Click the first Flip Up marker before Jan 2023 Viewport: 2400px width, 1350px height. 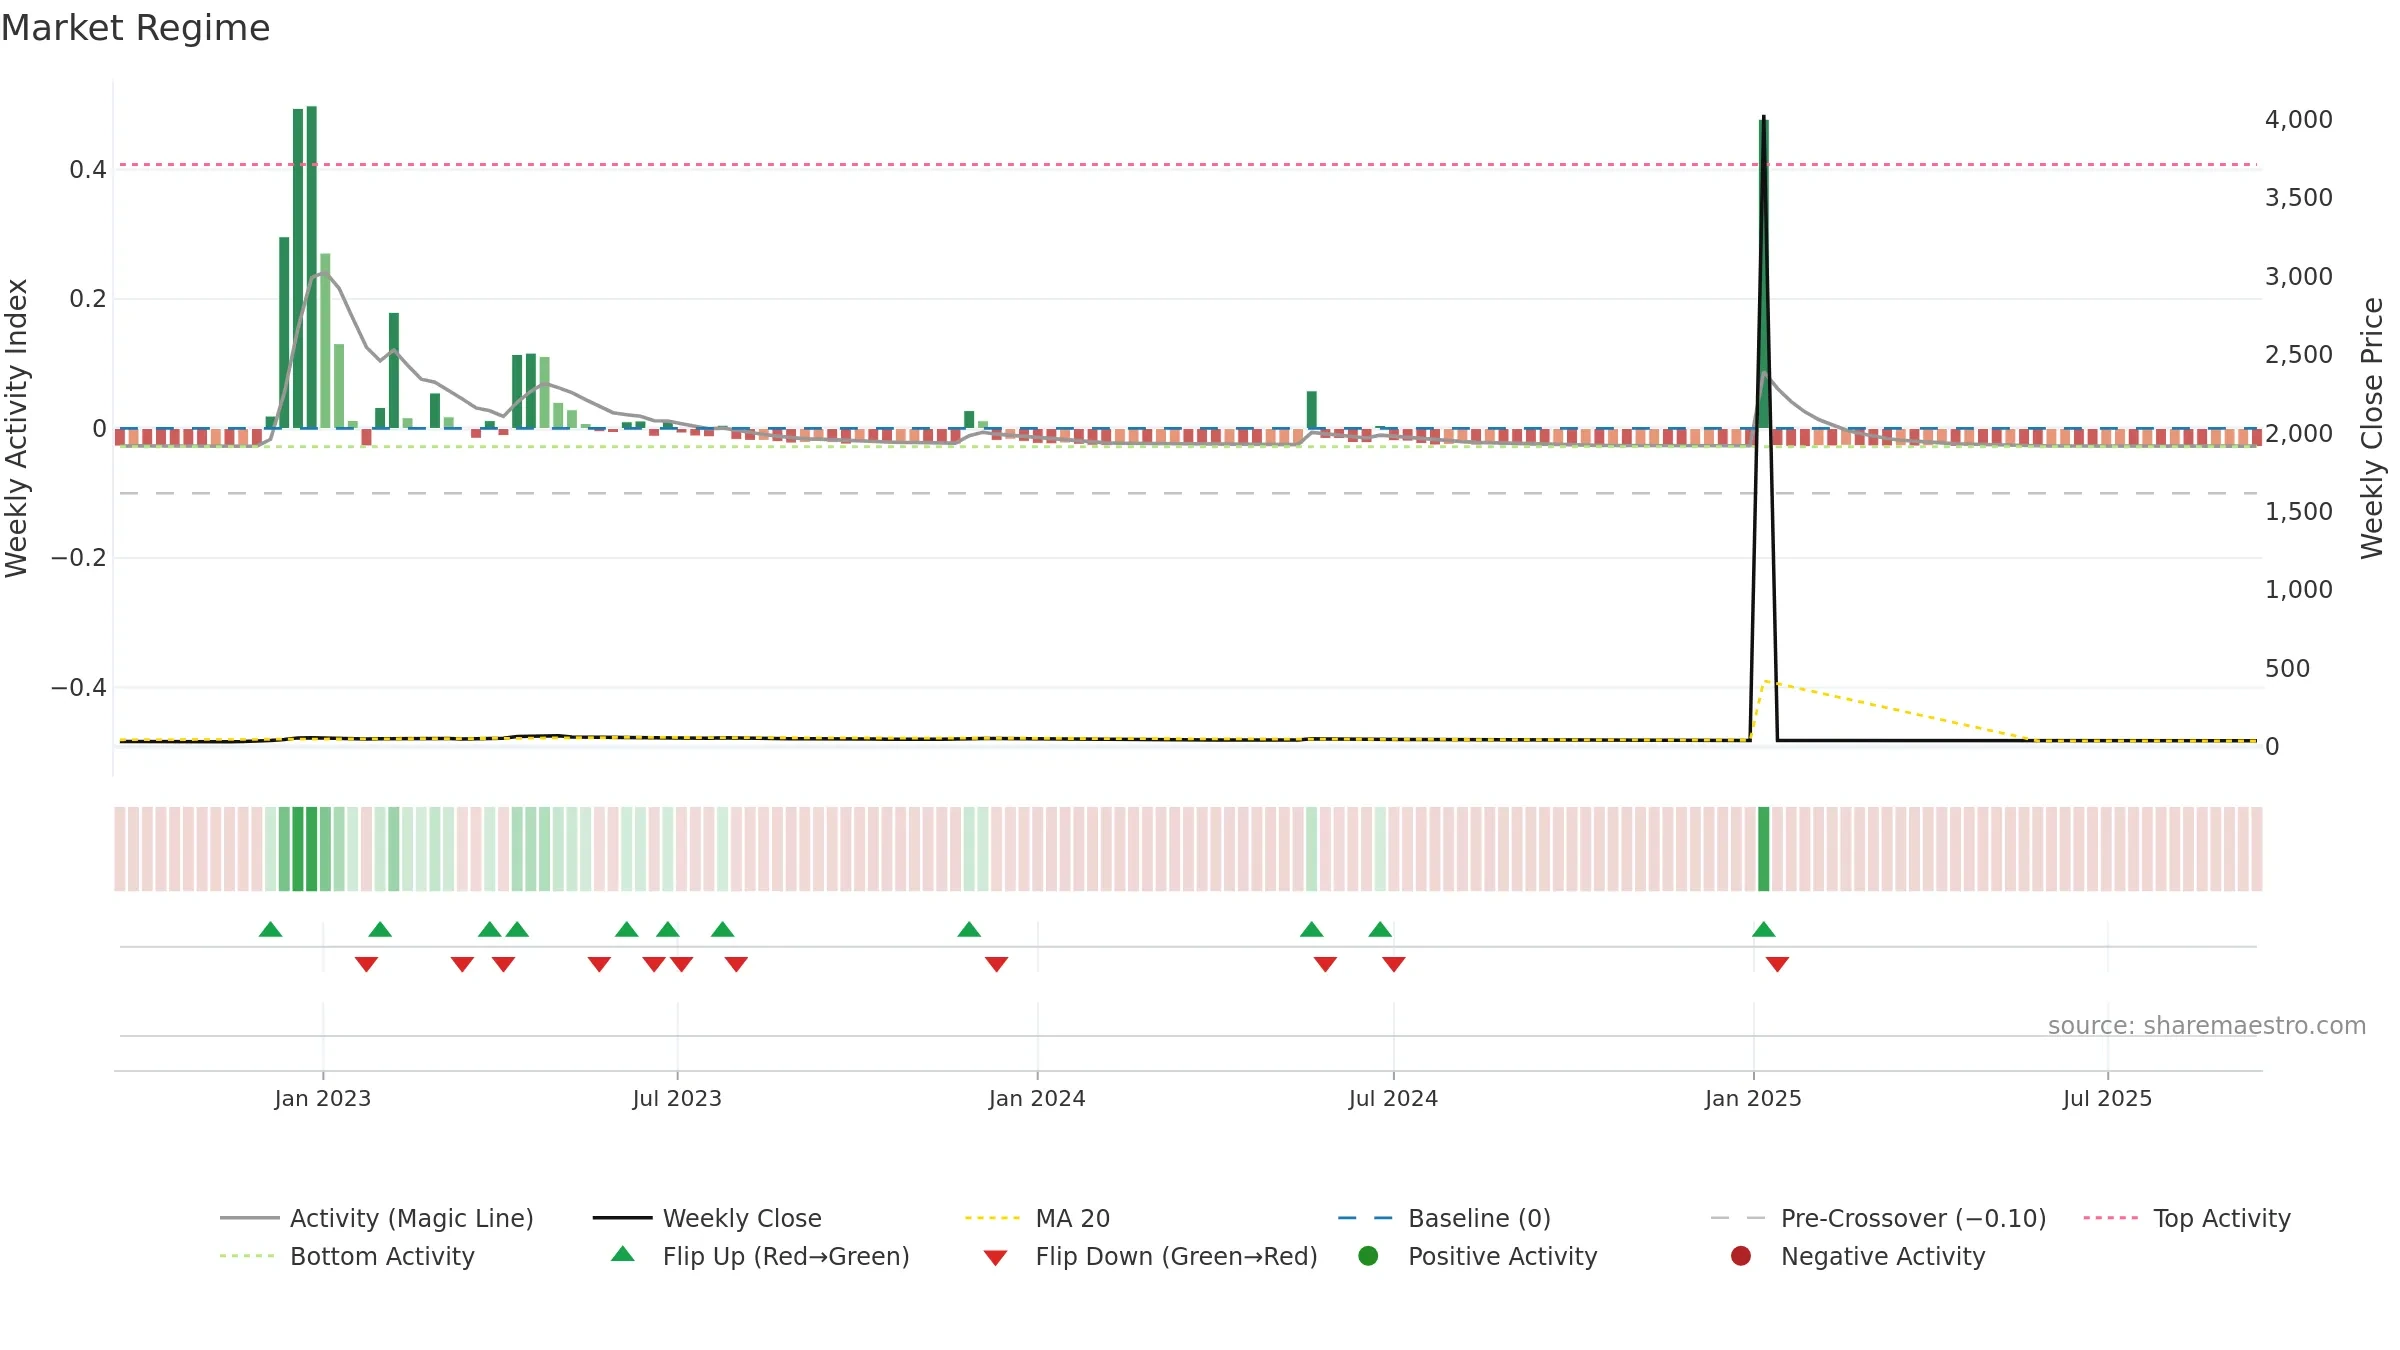point(270,930)
